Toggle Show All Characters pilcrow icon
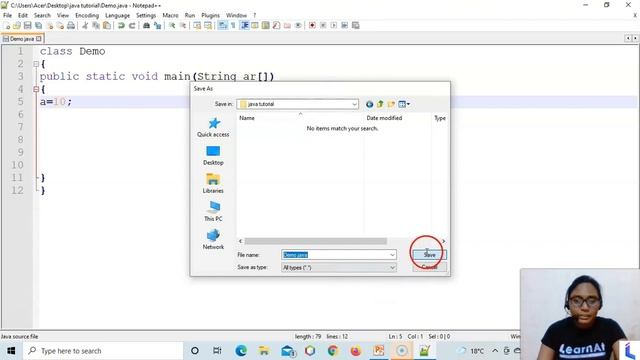Image resolution: width=640 pixels, height=360 pixels. coord(233,25)
